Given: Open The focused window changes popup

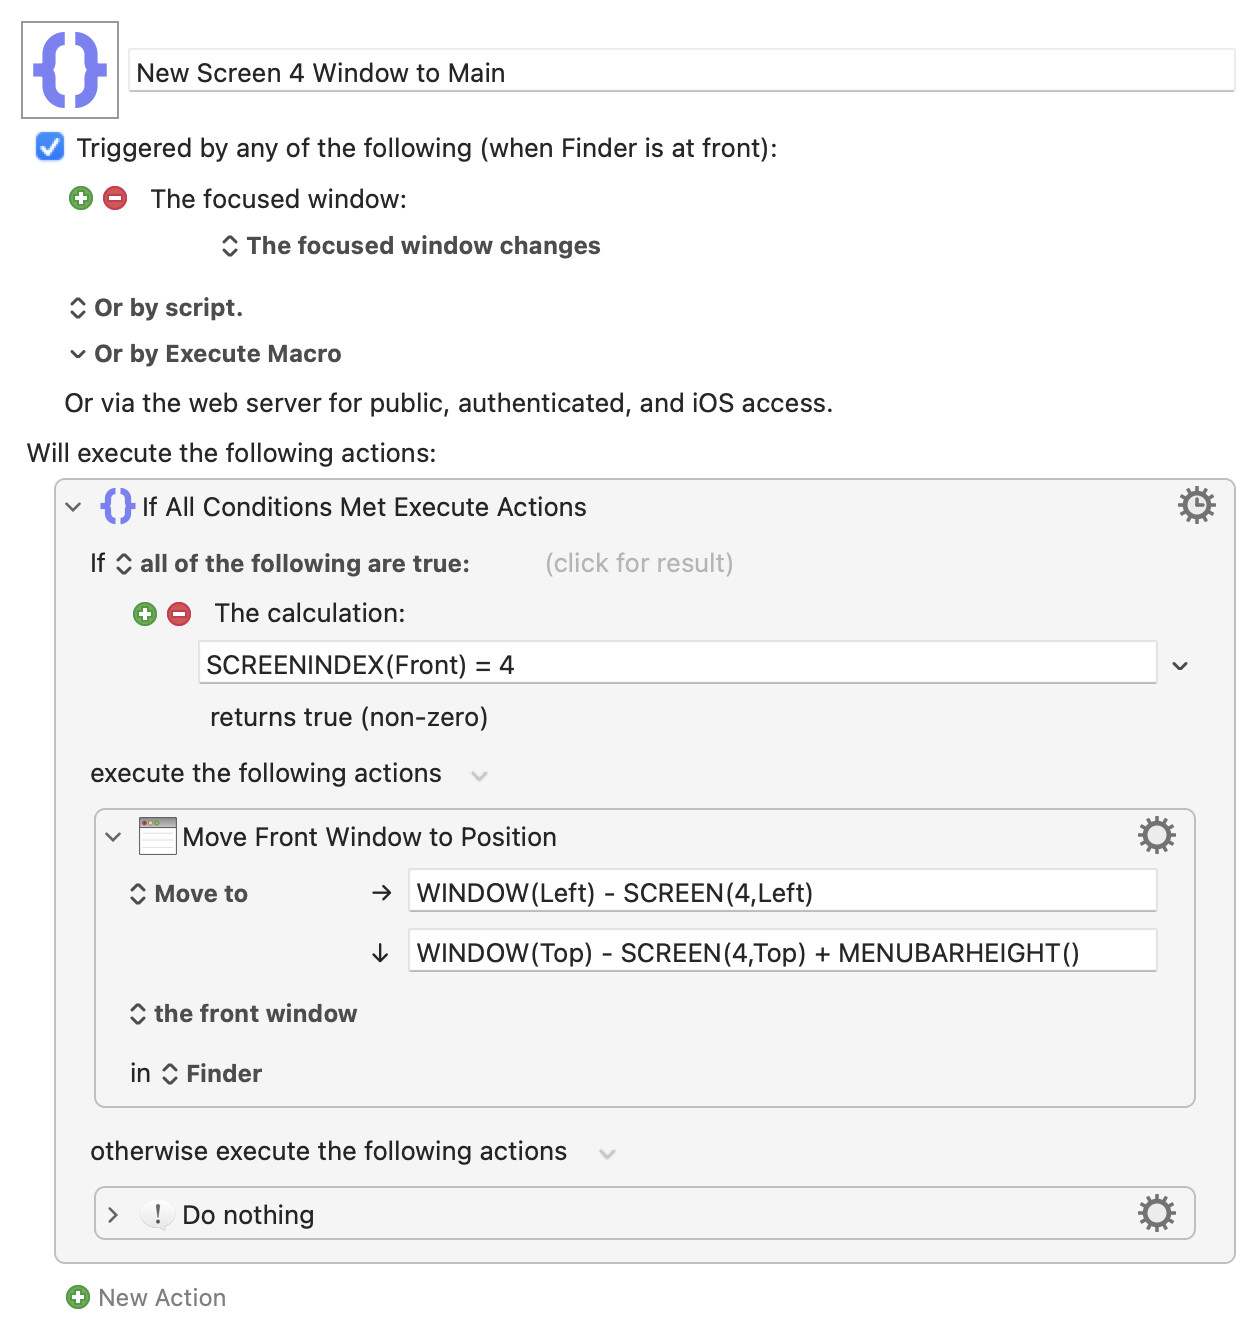Looking at the screenshot, I should pyautogui.click(x=411, y=246).
